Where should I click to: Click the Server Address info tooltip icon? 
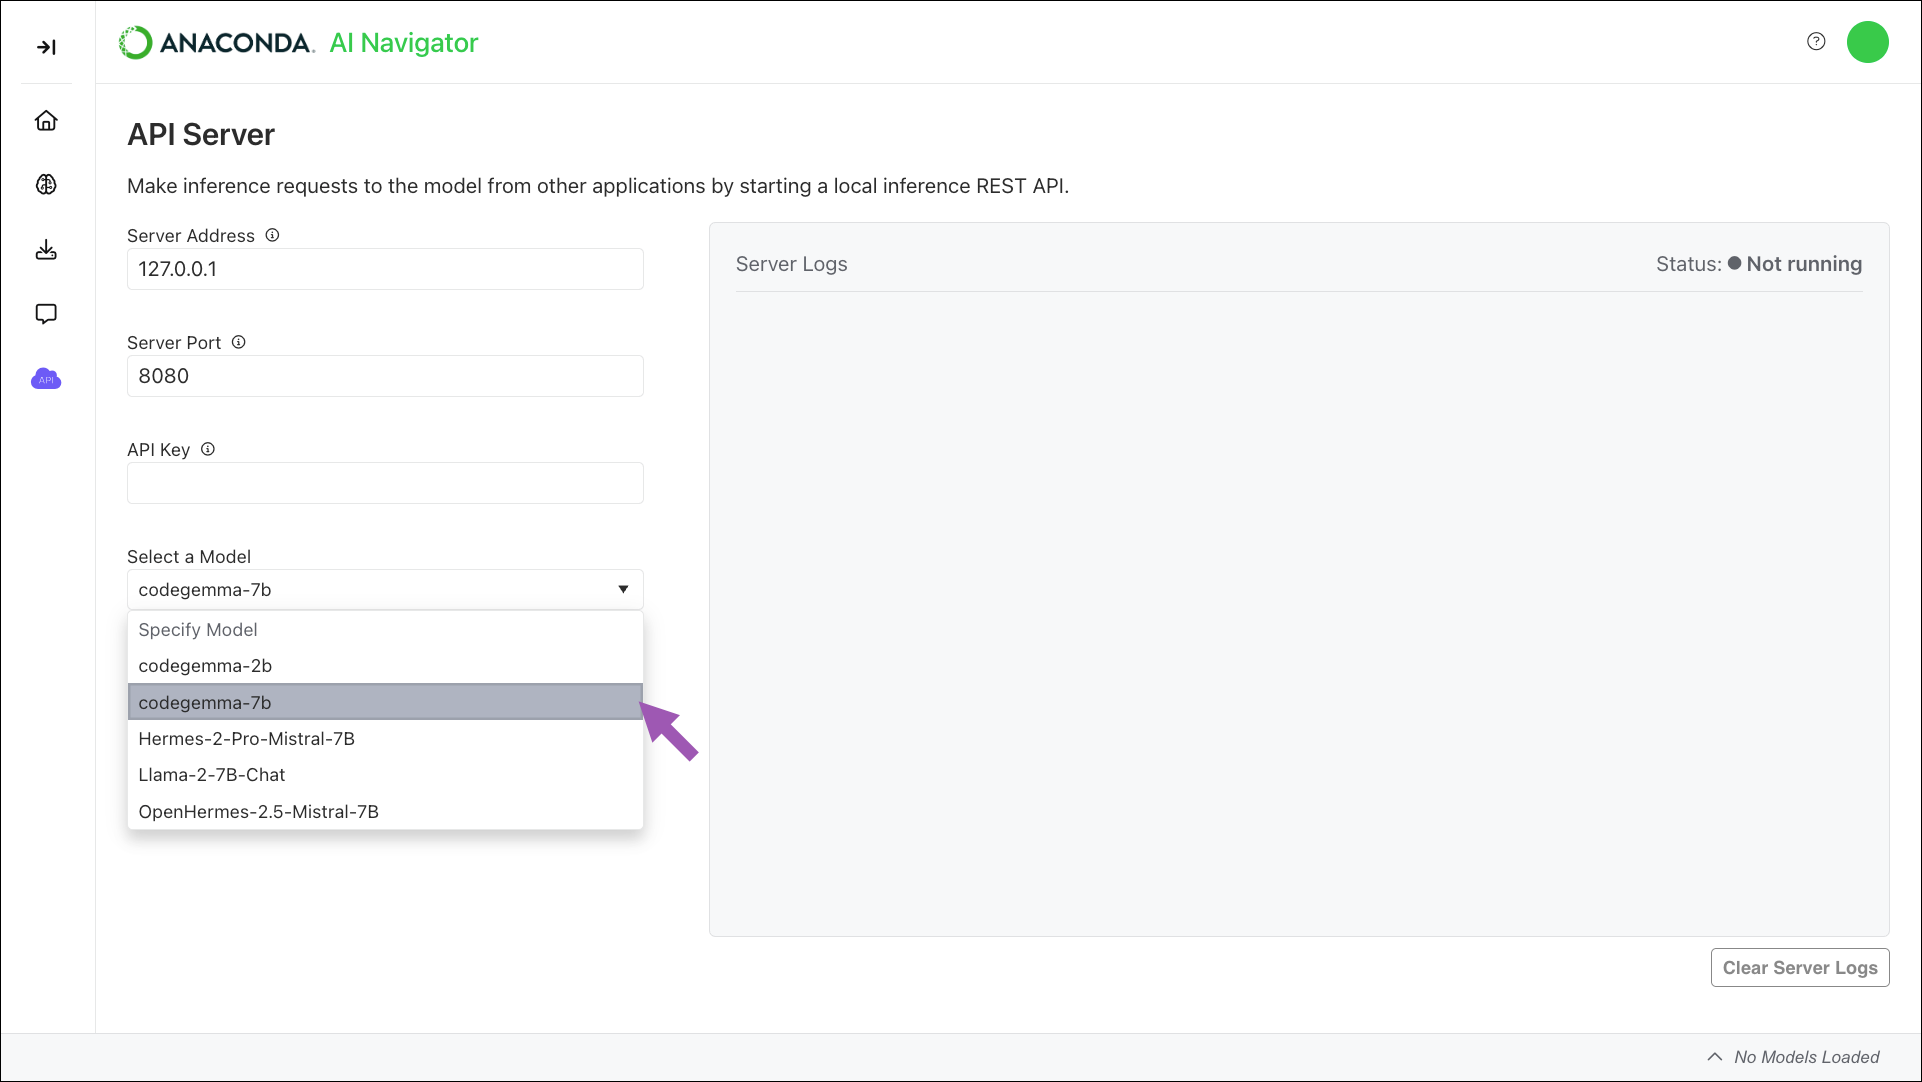click(272, 235)
